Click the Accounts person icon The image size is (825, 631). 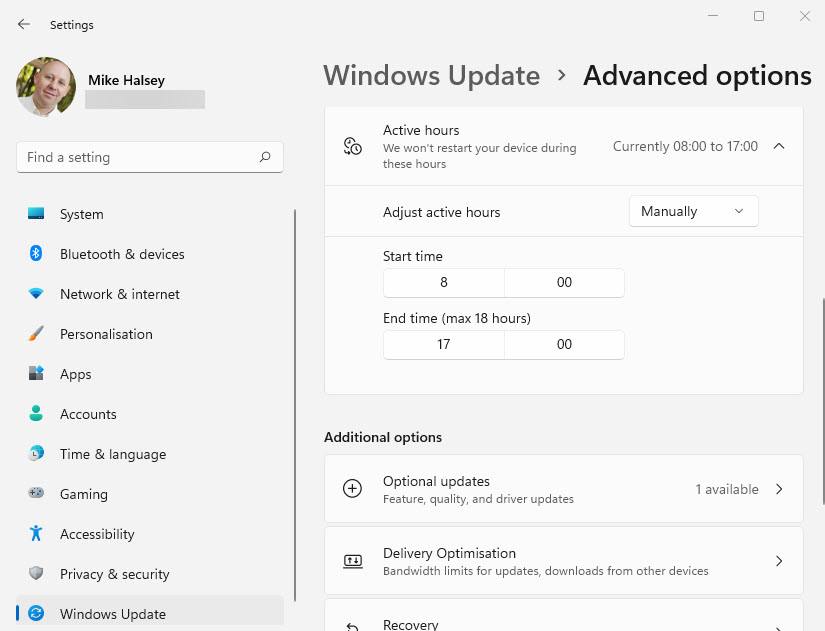click(36, 414)
